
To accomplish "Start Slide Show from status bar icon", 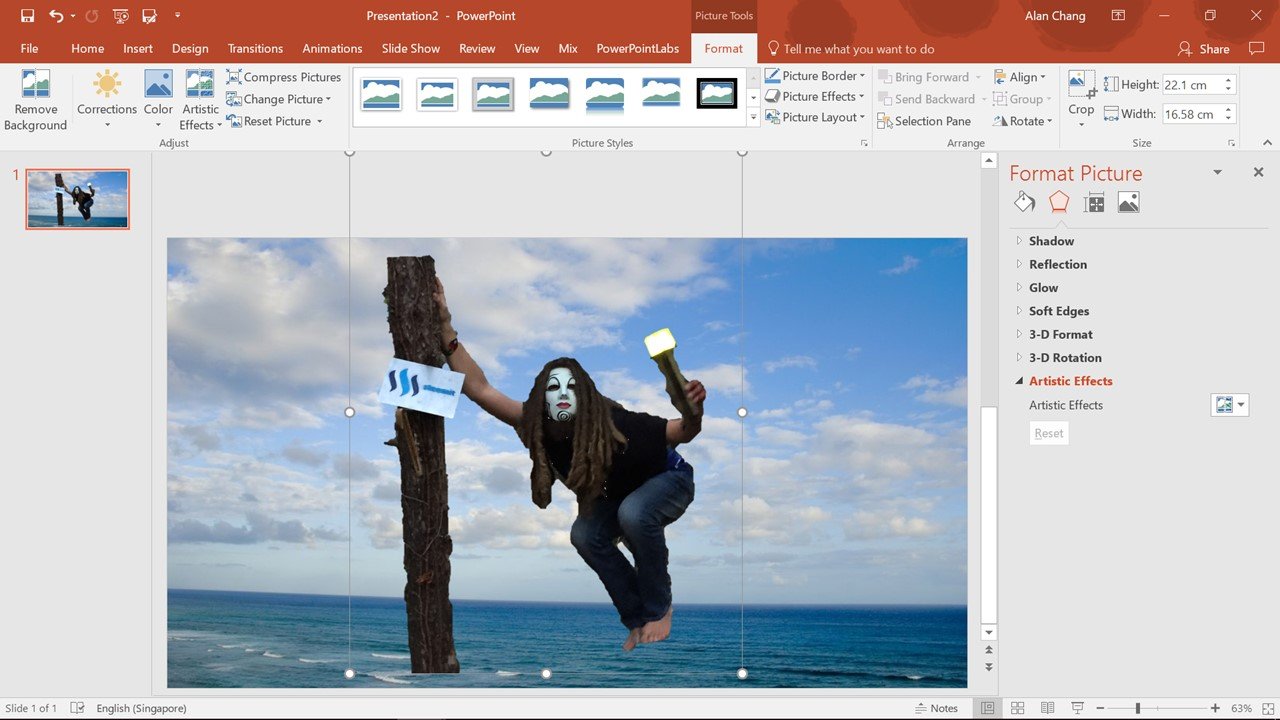I will pyautogui.click(x=1079, y=708).
